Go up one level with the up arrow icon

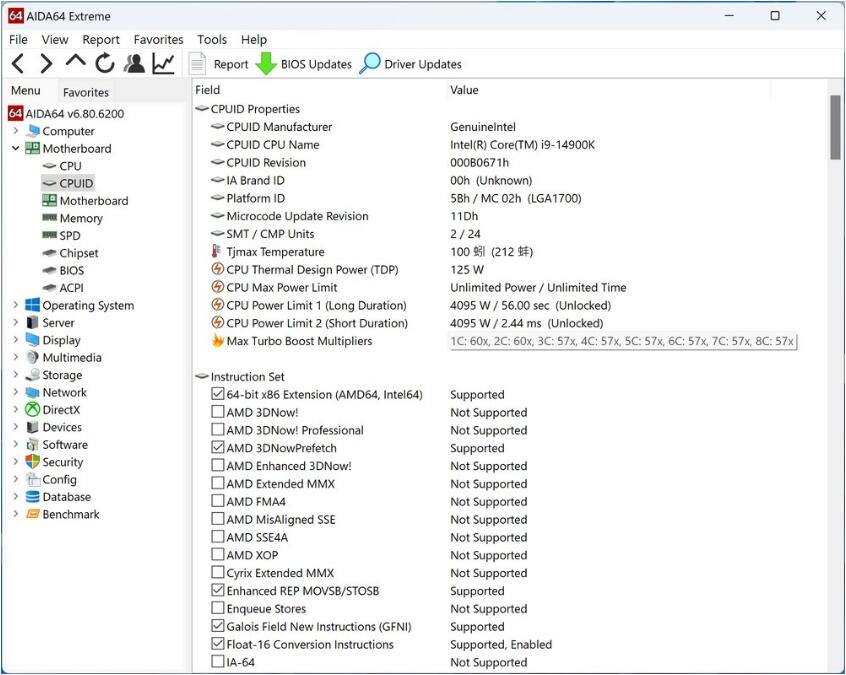point(76,60)
